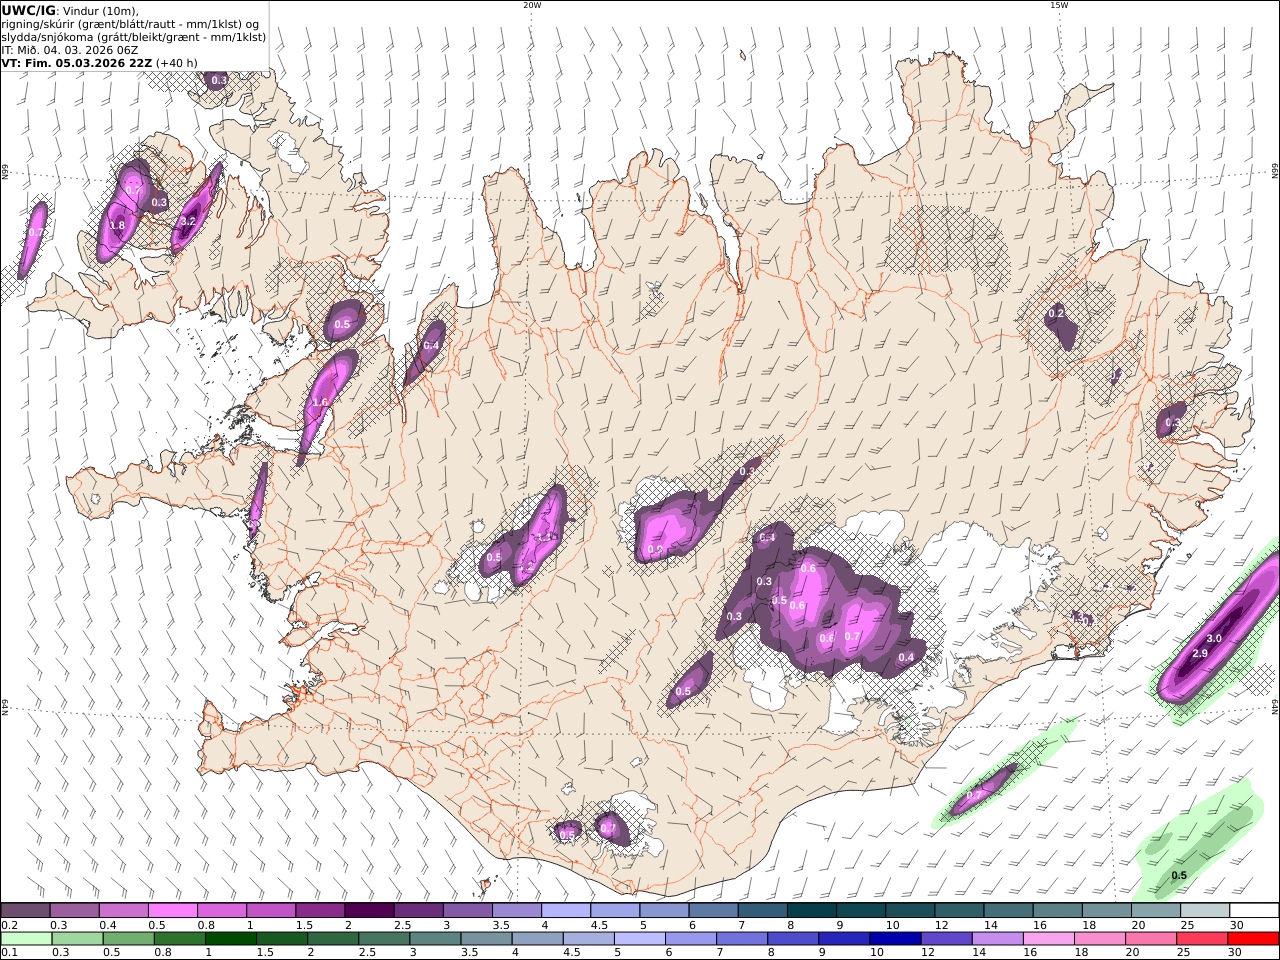Click the pale lavender 4 snow legend swatch
The width and height of the screenshot is (1280, 960).
coord(565,910)
